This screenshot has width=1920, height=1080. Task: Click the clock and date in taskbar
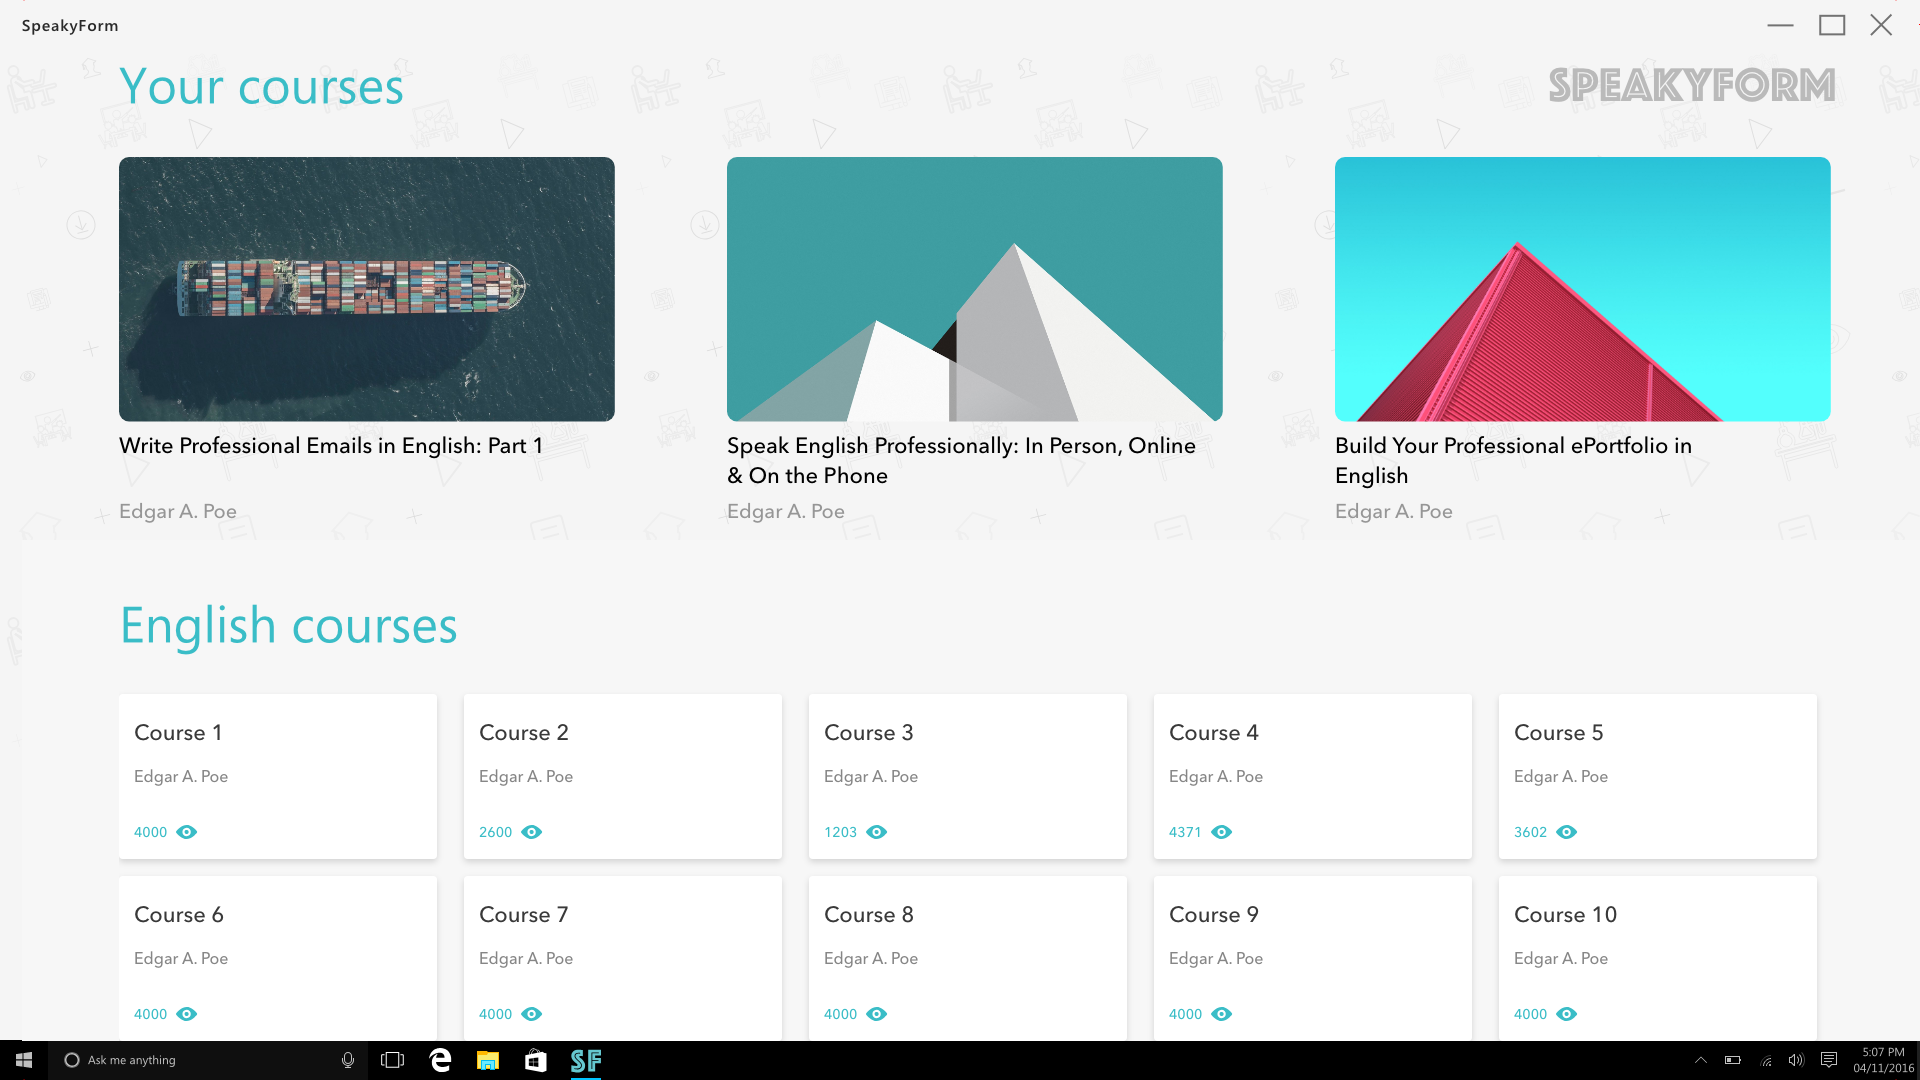(1883, 1060)
